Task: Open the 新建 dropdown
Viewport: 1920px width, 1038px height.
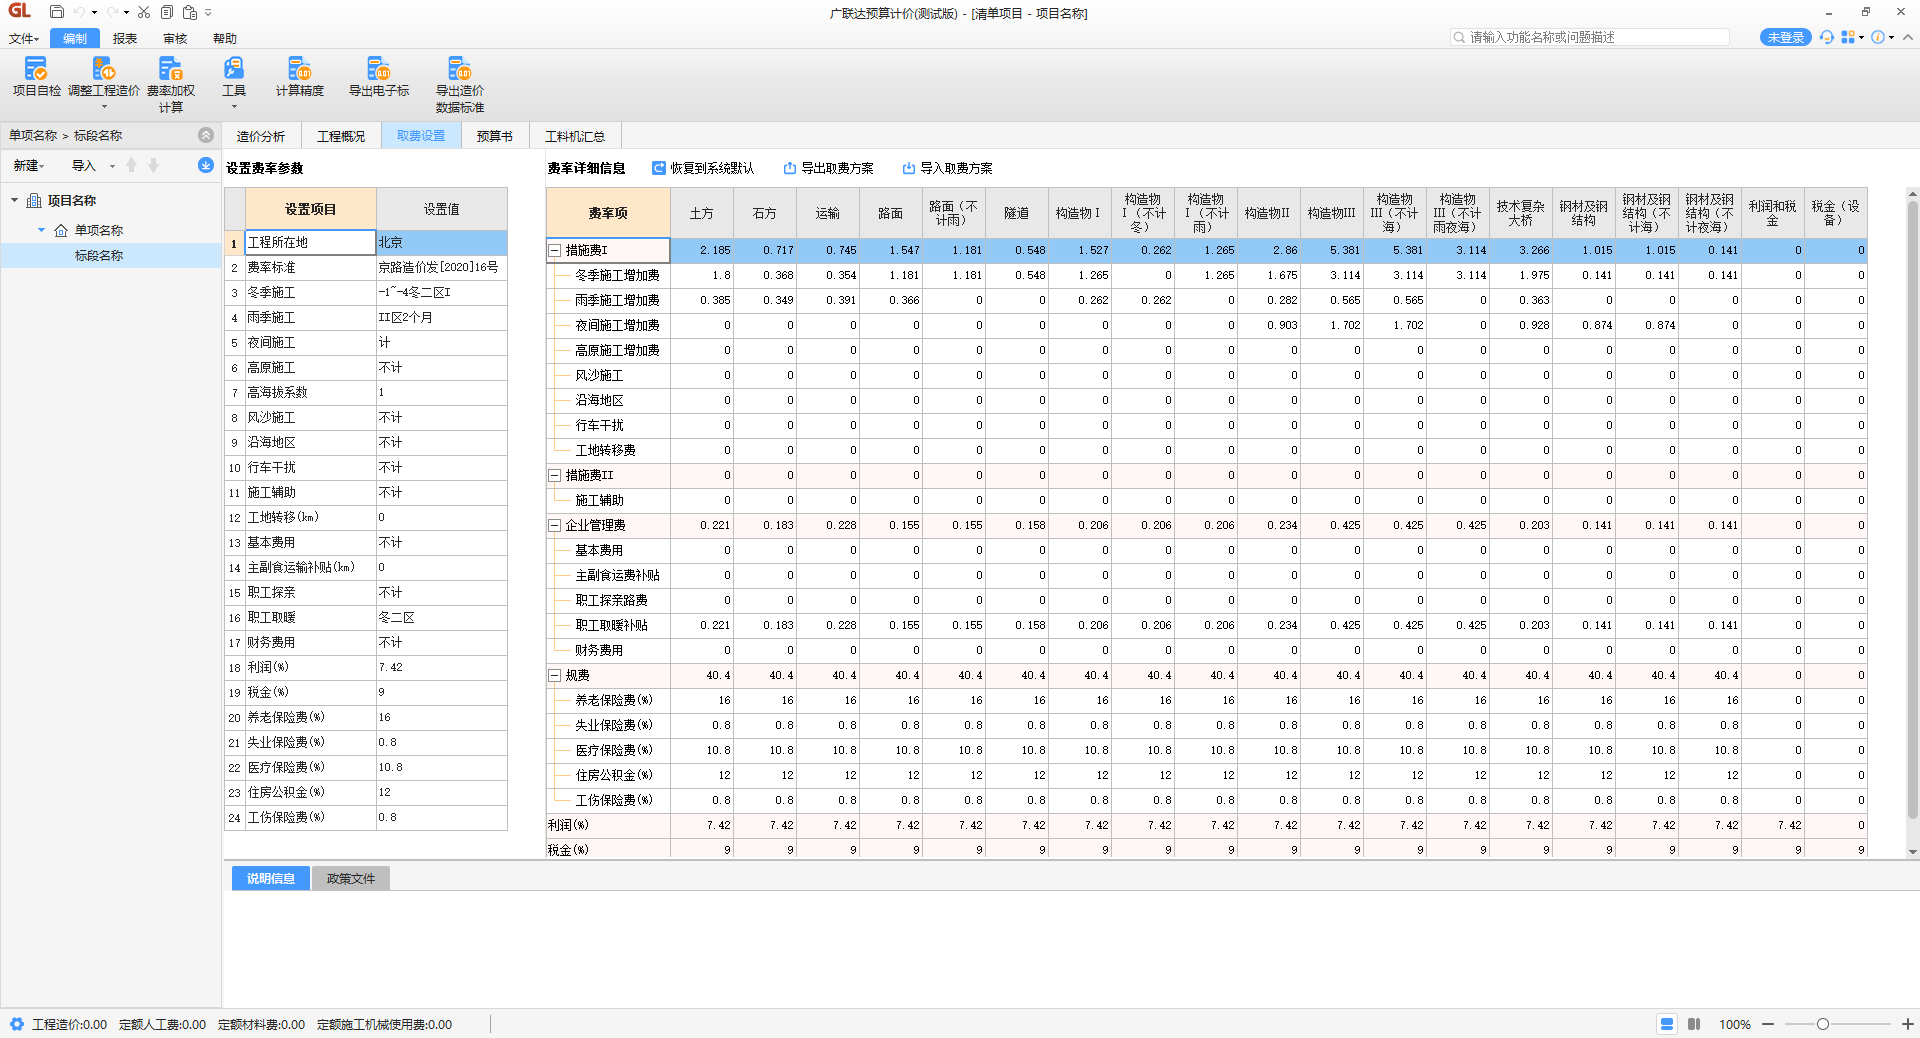Action: click(x=29, y=165)
